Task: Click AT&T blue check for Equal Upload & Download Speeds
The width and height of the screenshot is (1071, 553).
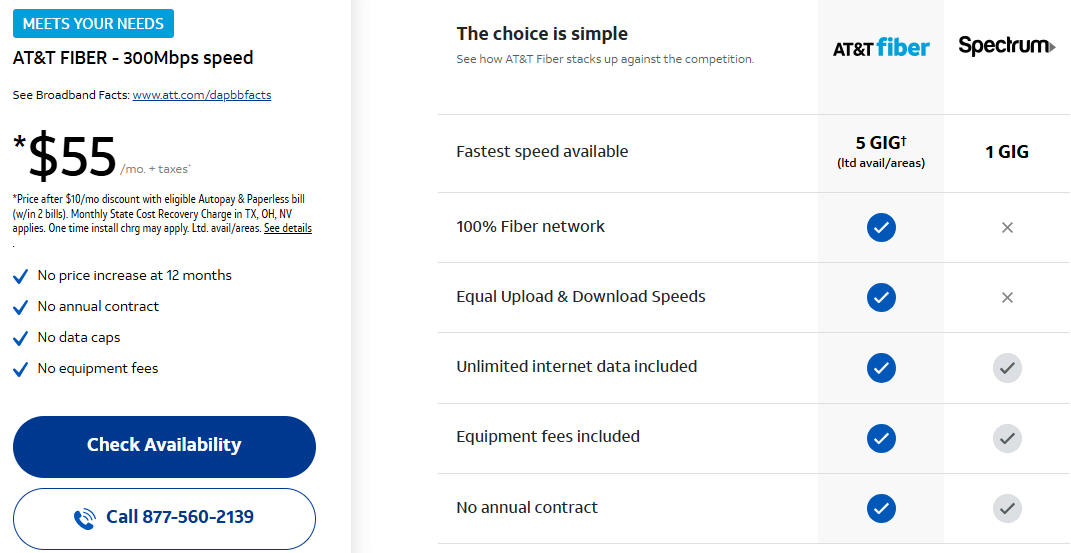Action: point(881,298)
